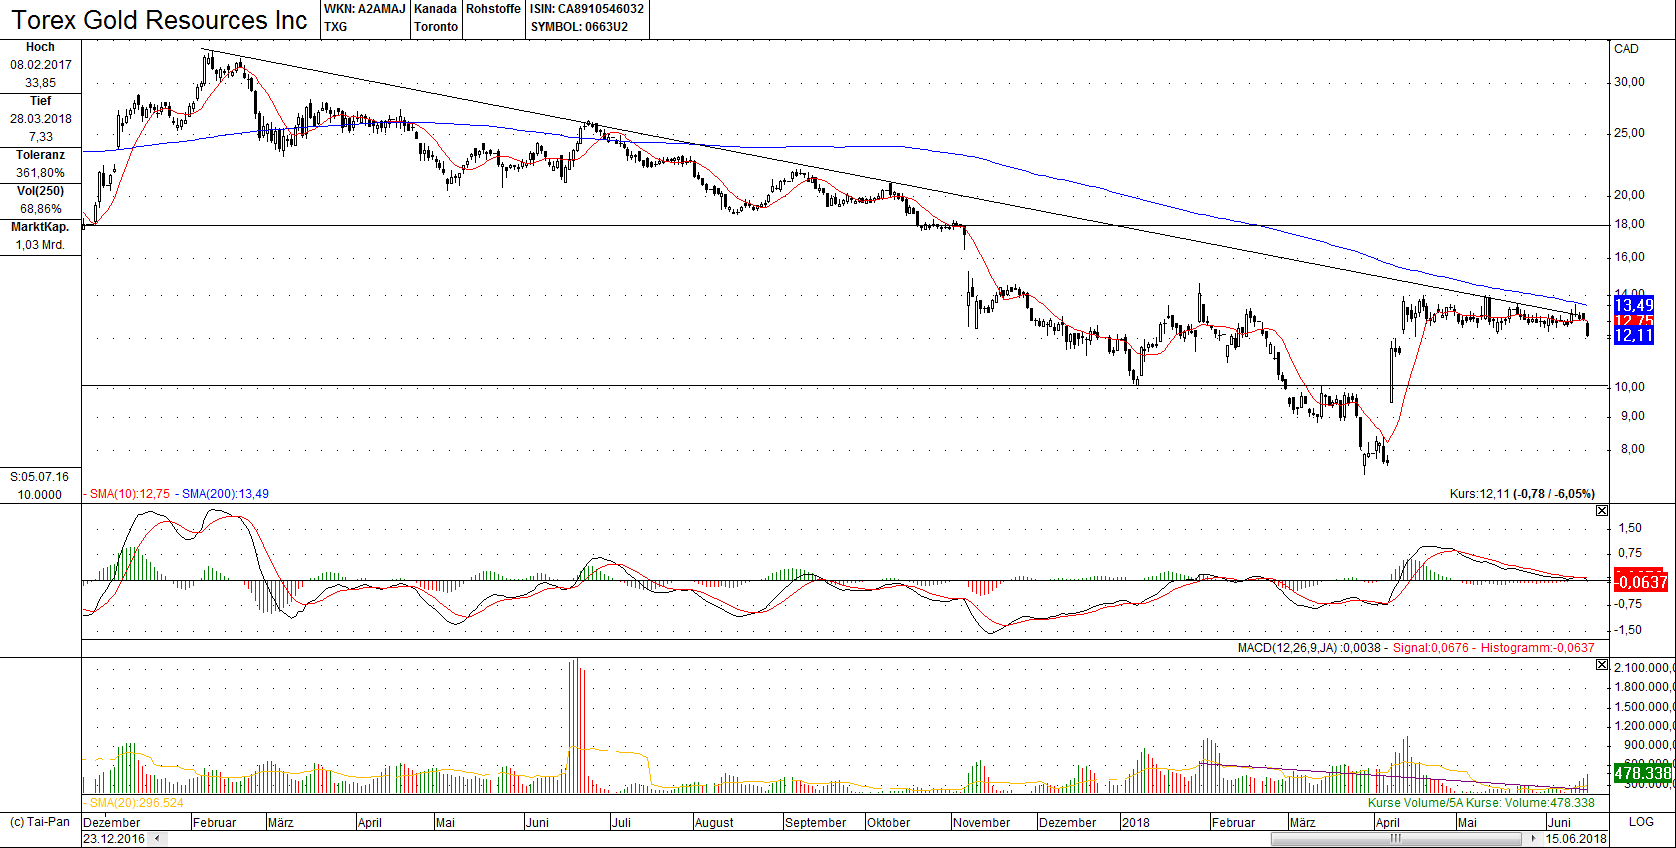Click the left scroll arrow of the timeline
The width and height of the screenshot is (1676, 848).
155,839
